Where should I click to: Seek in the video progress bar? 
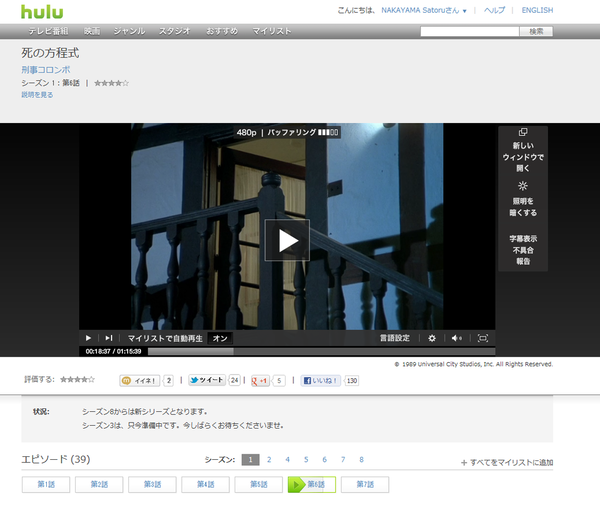(321, 351)
